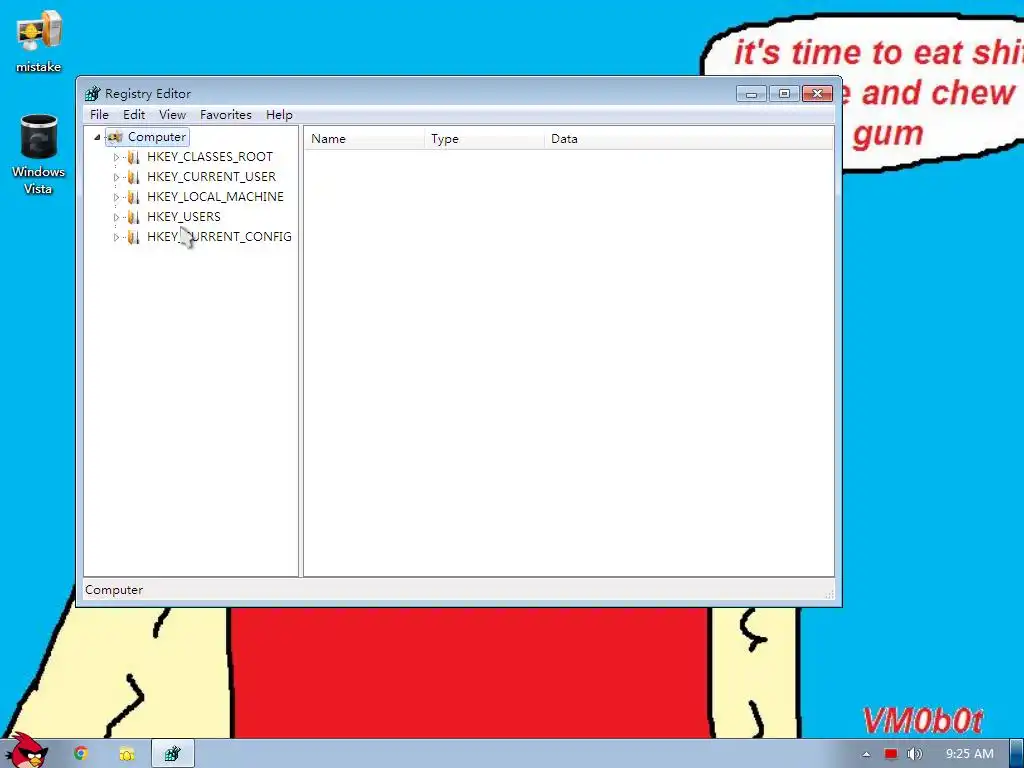Click the HKEY_USERS folder icon
1024x768 pixels.
point(133,217)
